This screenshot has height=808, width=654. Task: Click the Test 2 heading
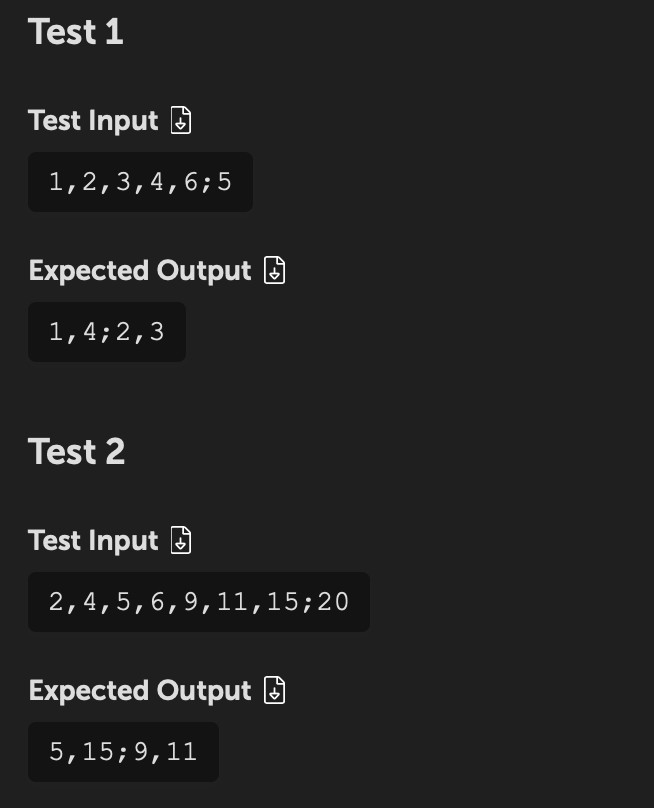76,452
